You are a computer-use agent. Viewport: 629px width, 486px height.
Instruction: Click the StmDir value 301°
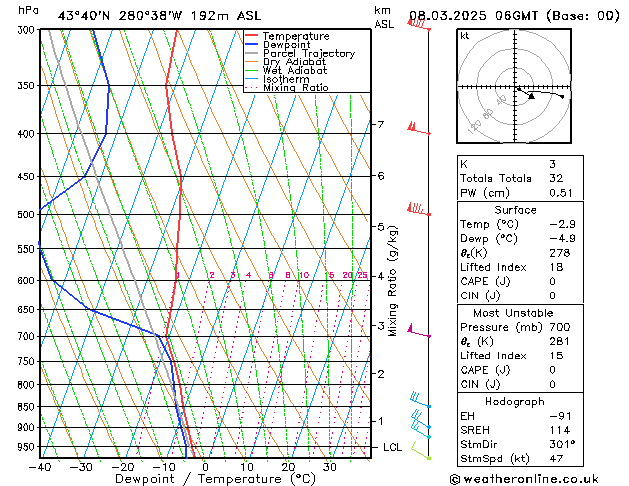[x=562, y=444]
